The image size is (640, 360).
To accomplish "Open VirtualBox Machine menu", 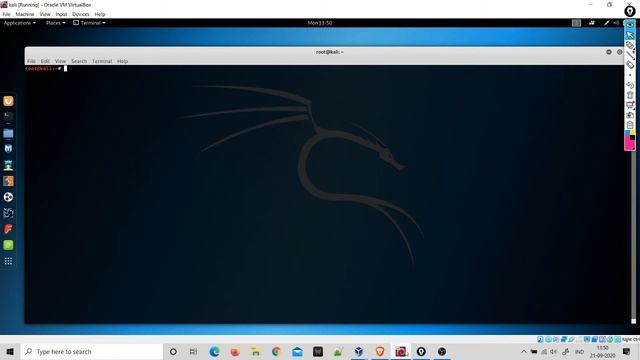I will [25, 14].
